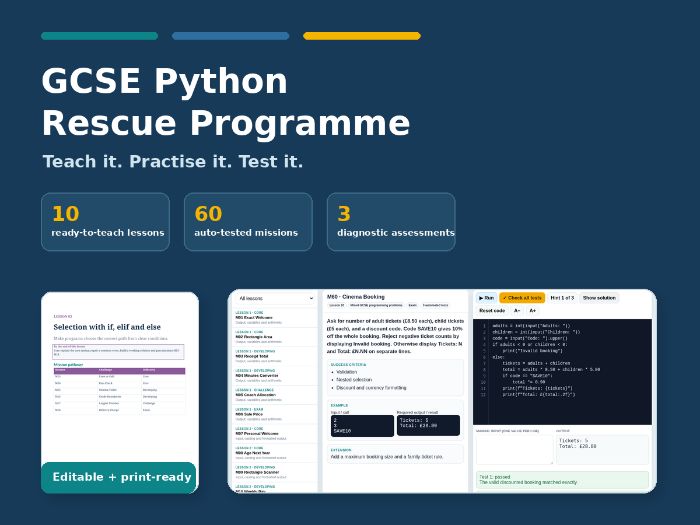Click the Nested selection criteria bullet

[354, 380]
